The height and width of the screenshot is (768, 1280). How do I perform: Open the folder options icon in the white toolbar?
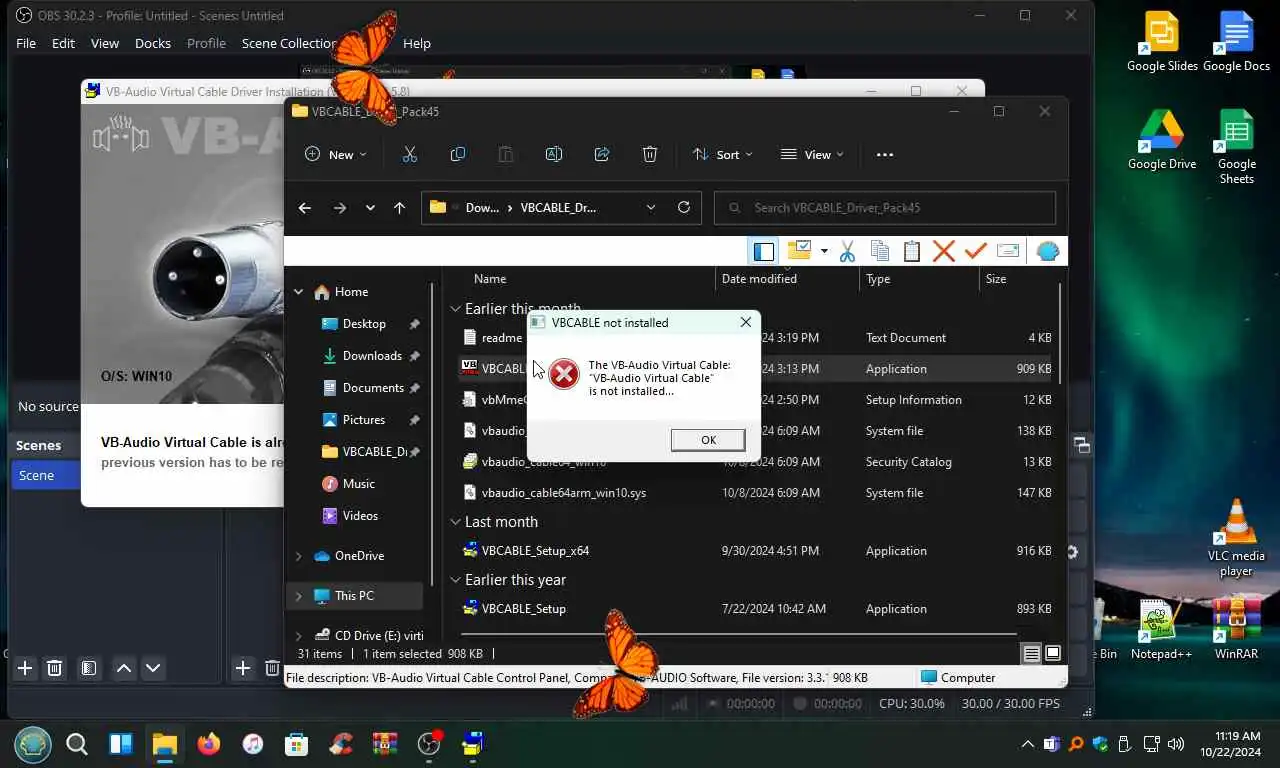[799, 251]
